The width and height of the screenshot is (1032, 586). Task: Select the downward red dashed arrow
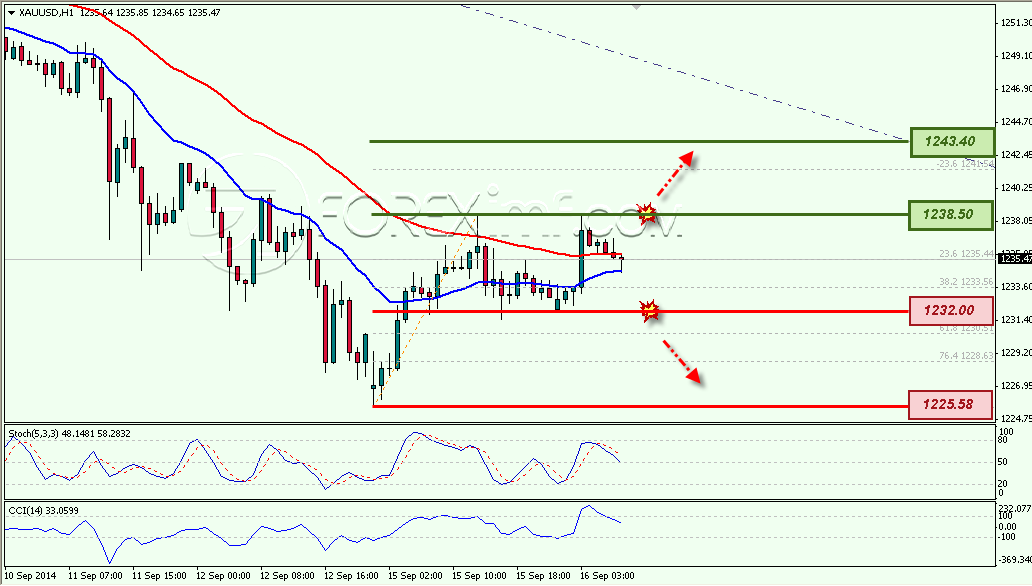tap(682, 361)
